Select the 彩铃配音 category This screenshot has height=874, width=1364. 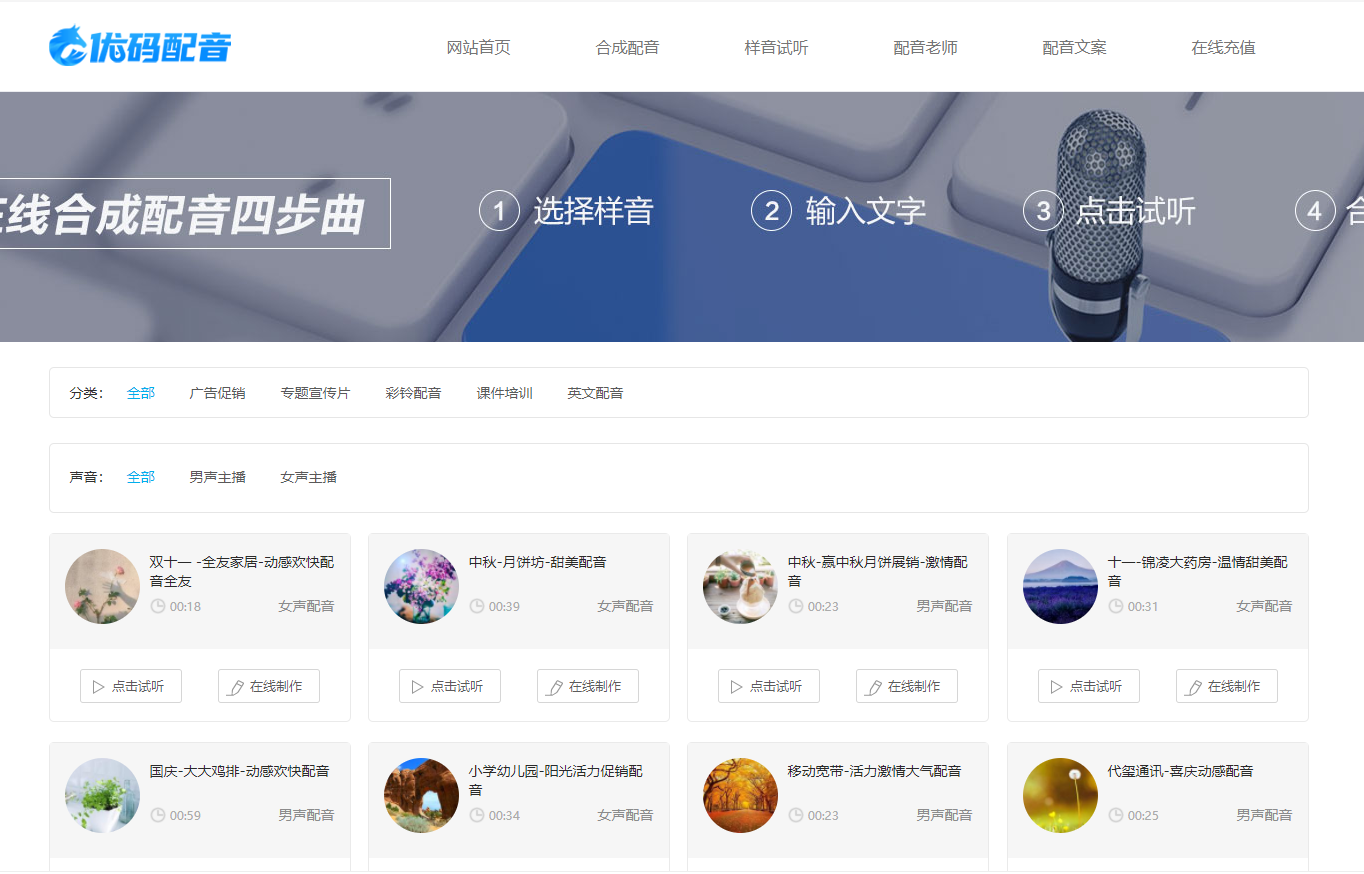[x=413, y=392]
